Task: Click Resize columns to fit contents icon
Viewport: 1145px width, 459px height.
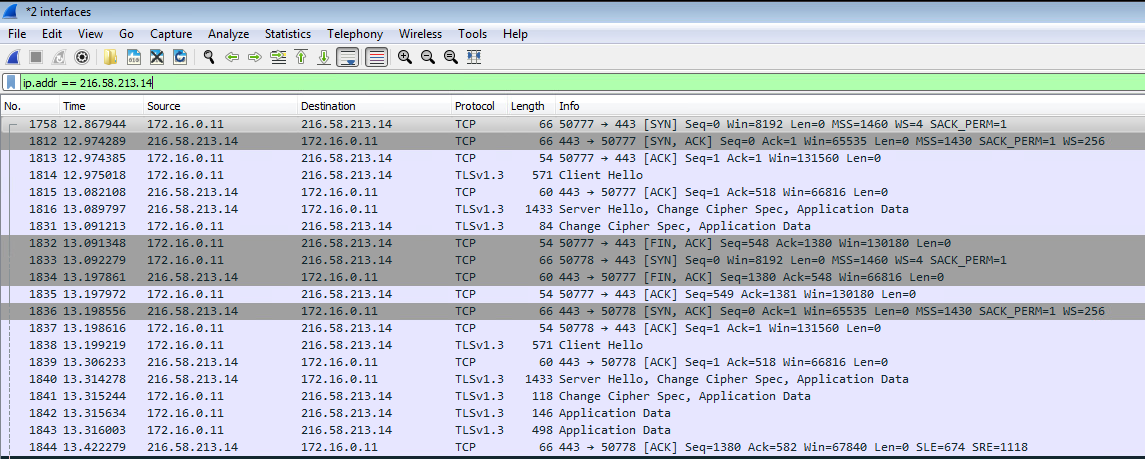Action: pyautogui.click(x=474, y=57)
